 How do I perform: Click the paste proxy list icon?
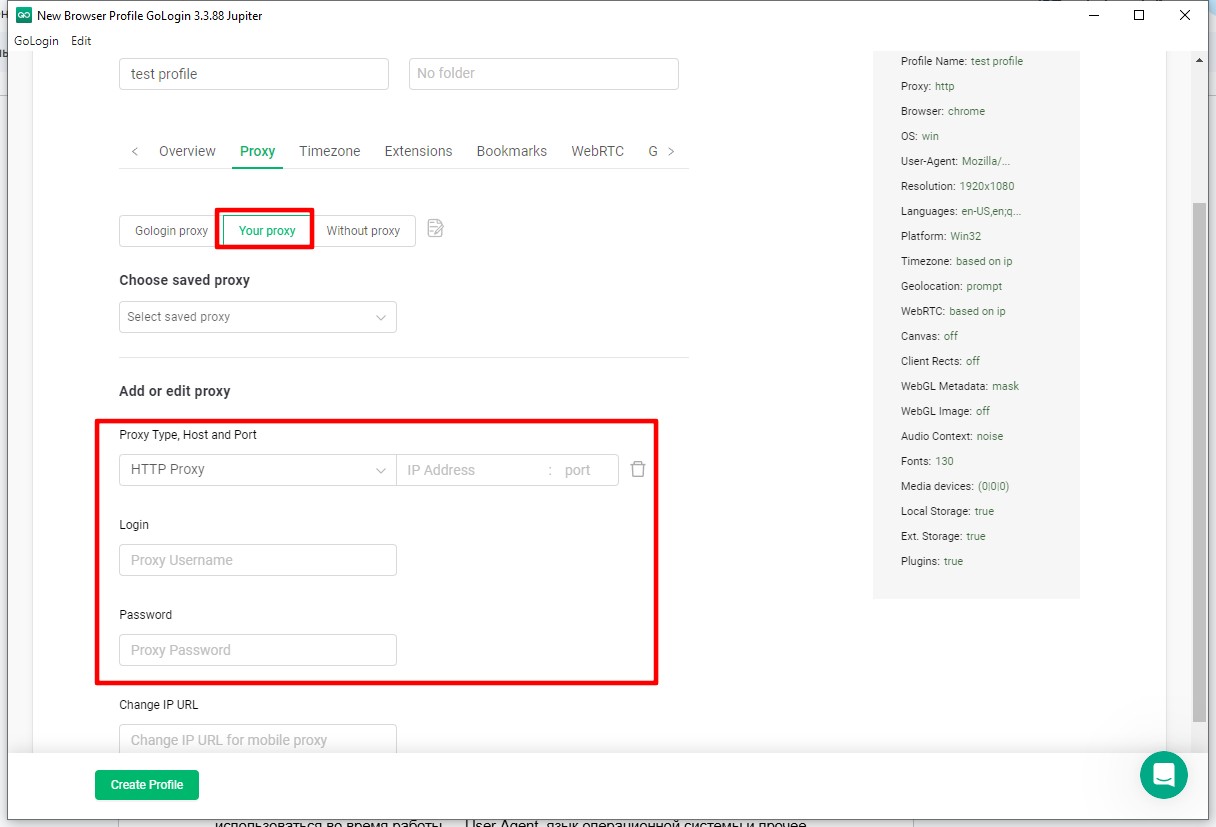(x=435, y=229)
